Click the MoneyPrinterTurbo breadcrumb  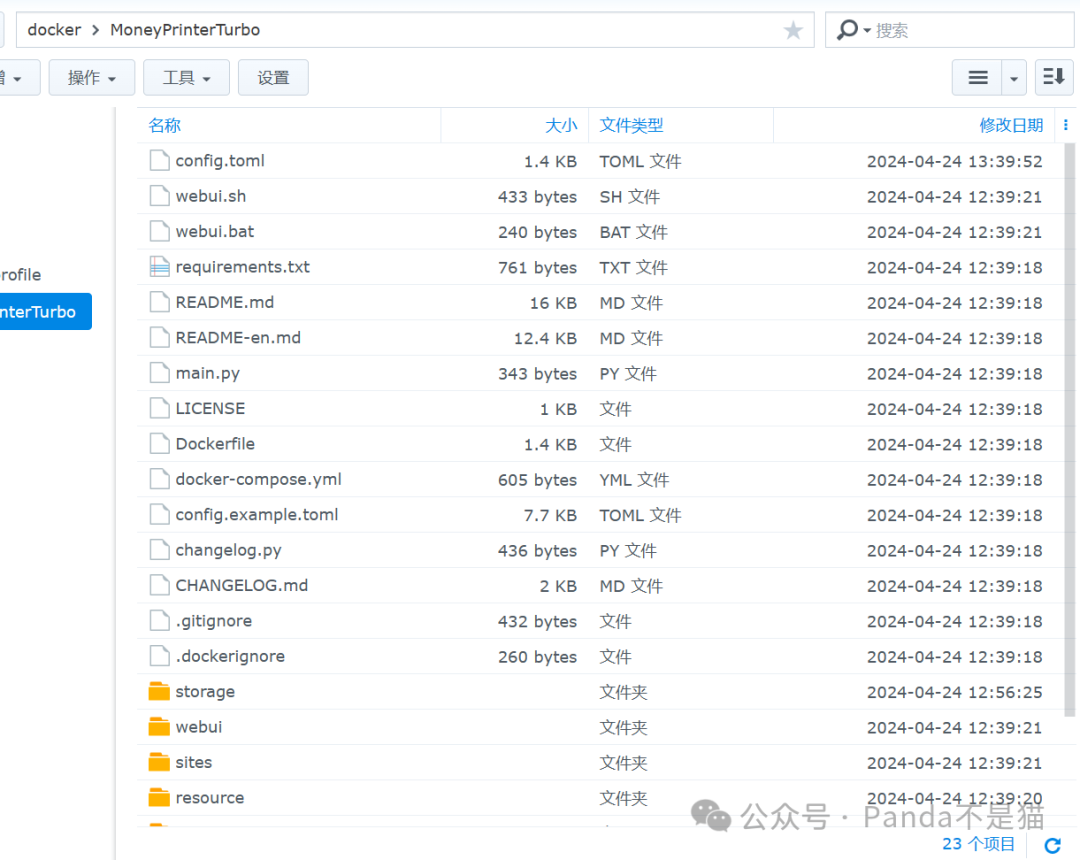point(185,30)
